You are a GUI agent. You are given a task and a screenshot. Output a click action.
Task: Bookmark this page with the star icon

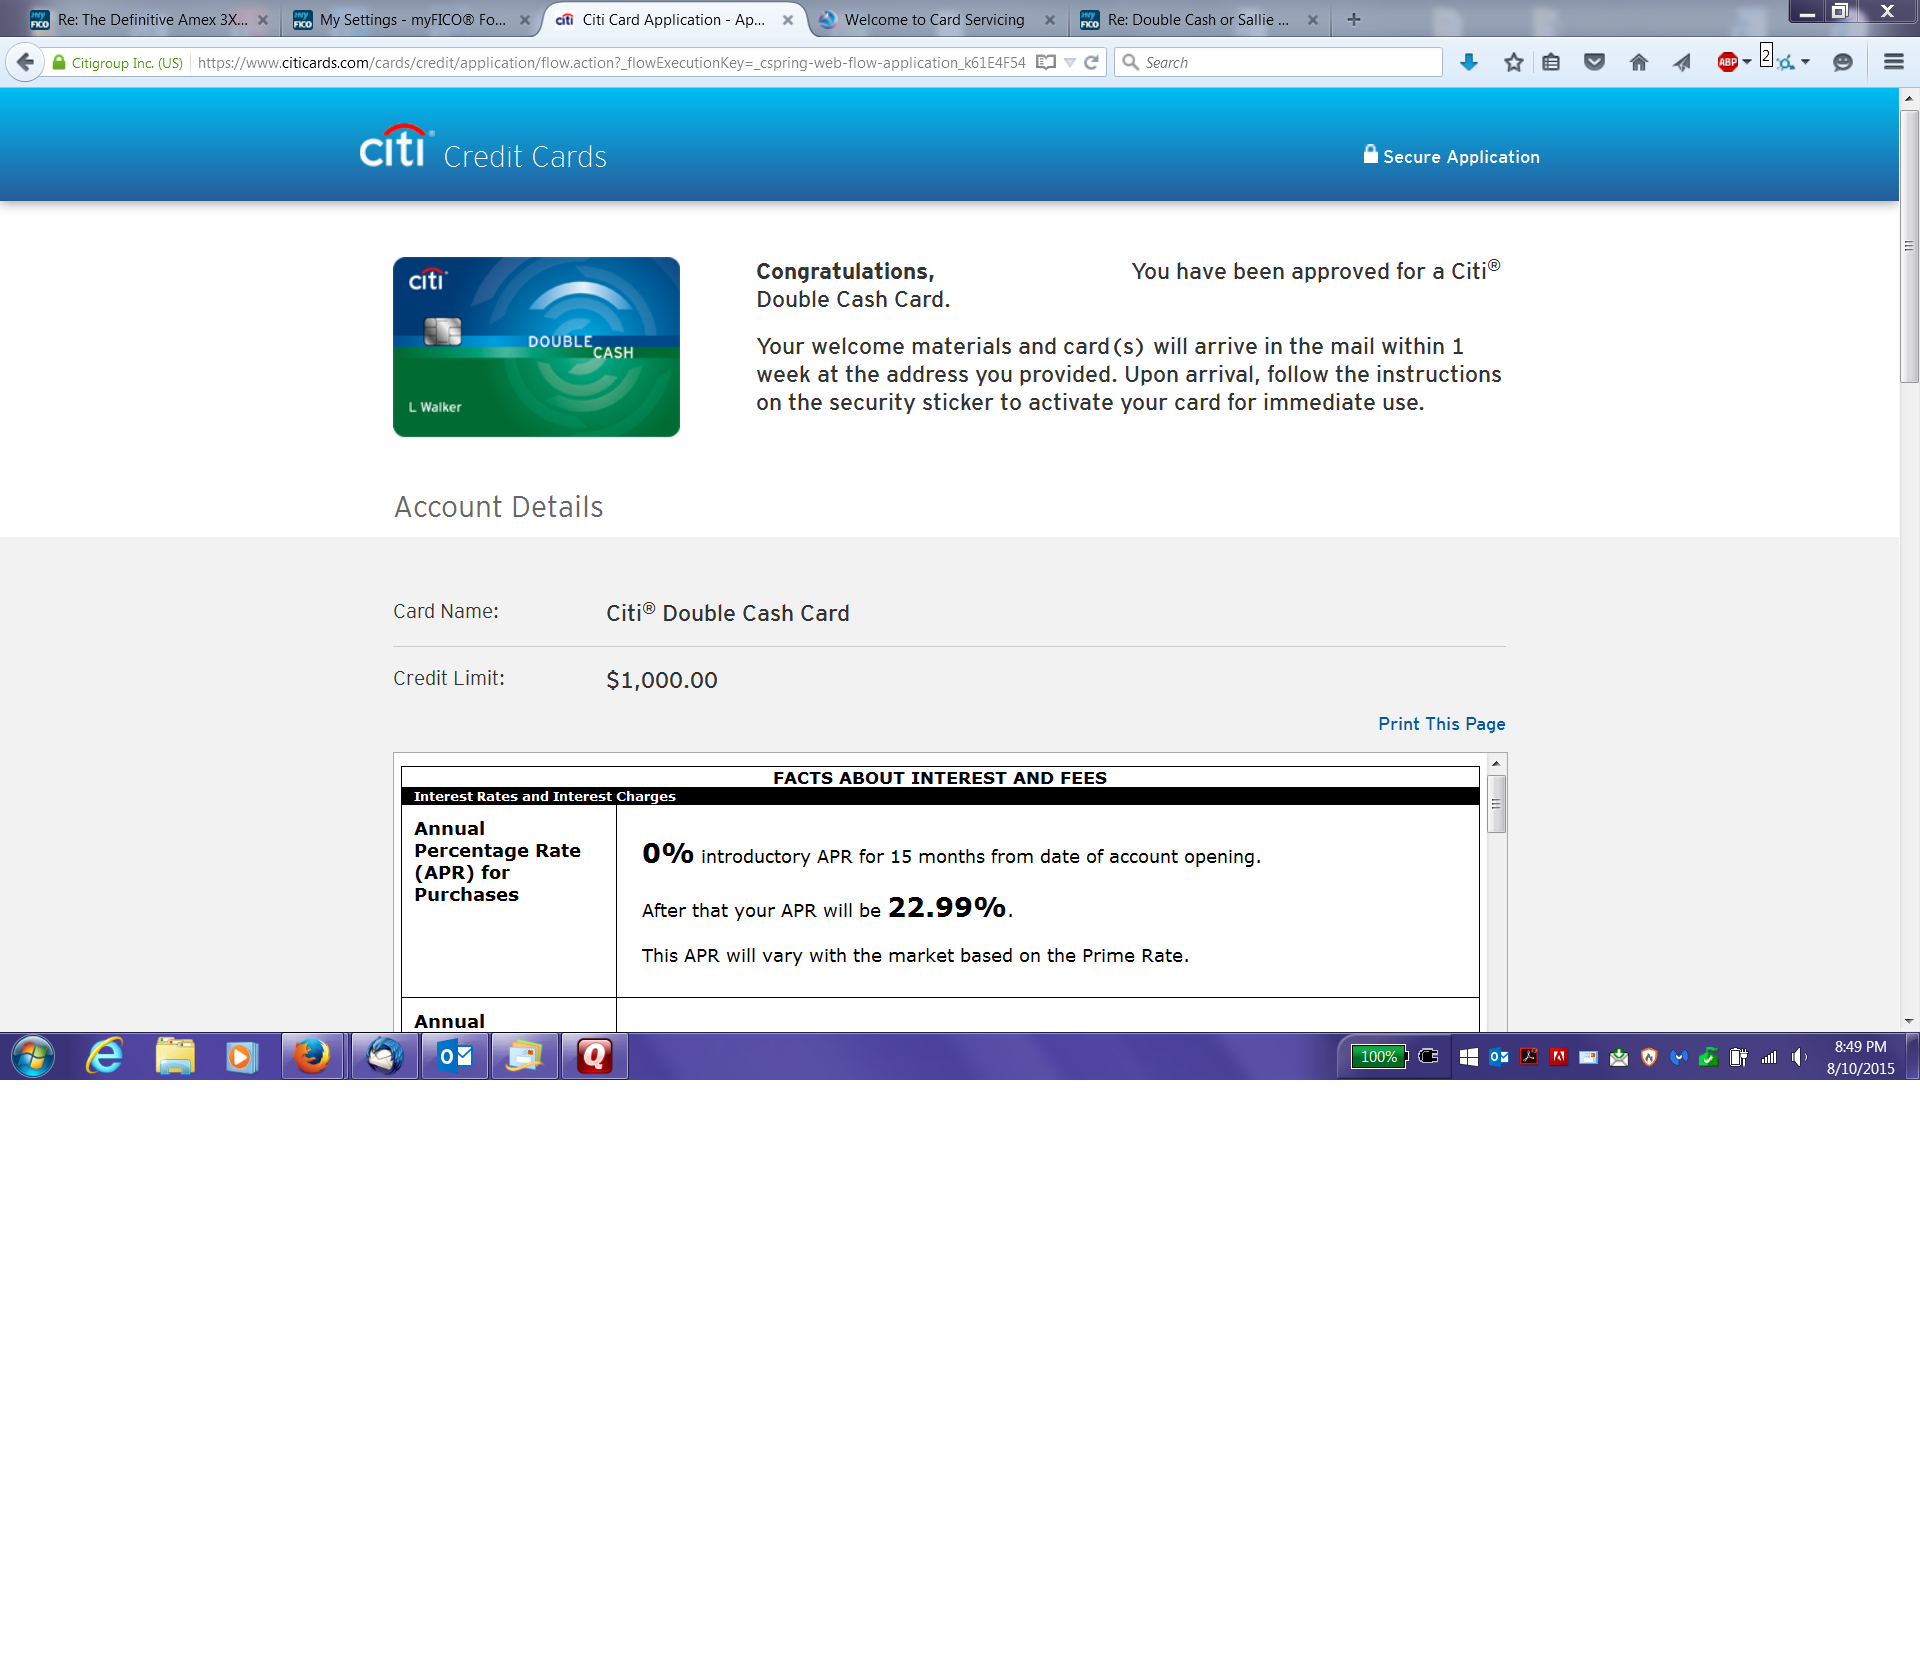point(1513,62)
